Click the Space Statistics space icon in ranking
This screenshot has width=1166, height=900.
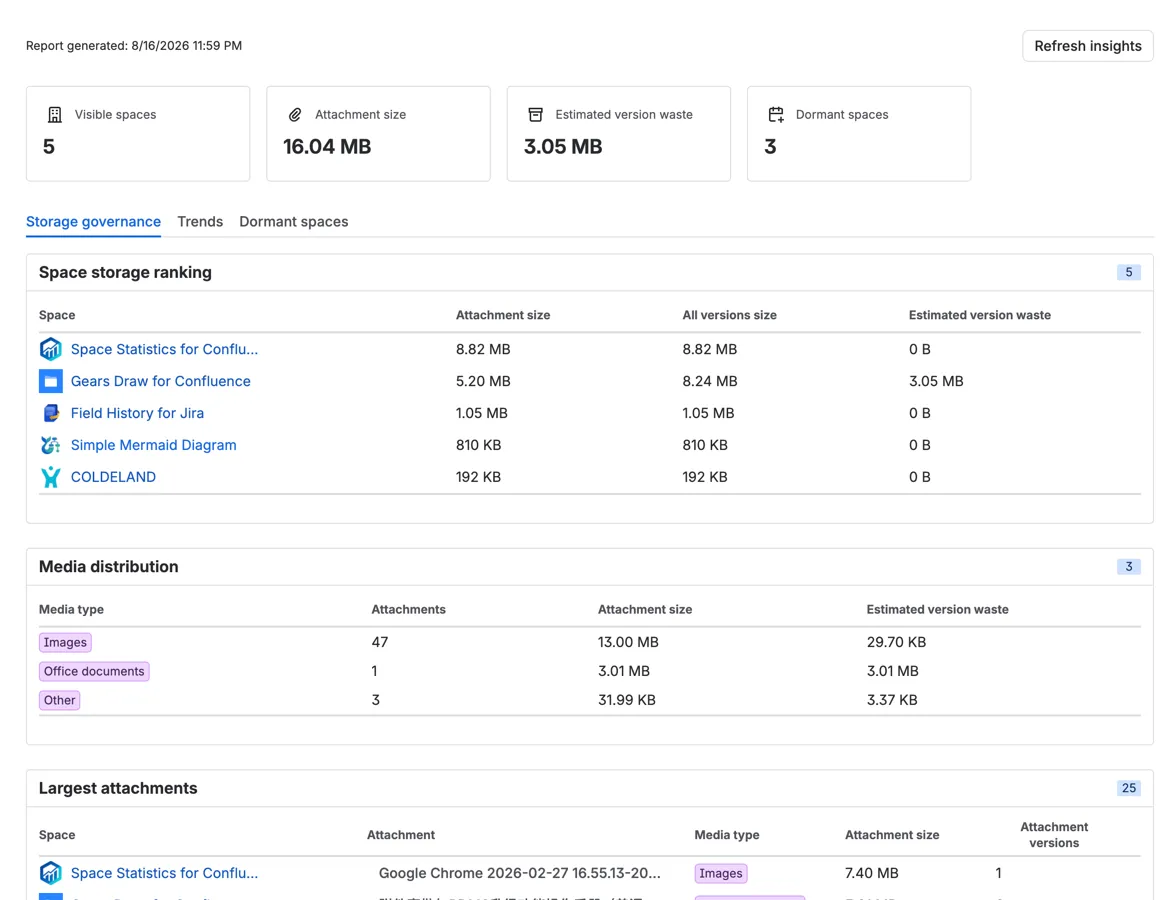click(x=51, y=349)
